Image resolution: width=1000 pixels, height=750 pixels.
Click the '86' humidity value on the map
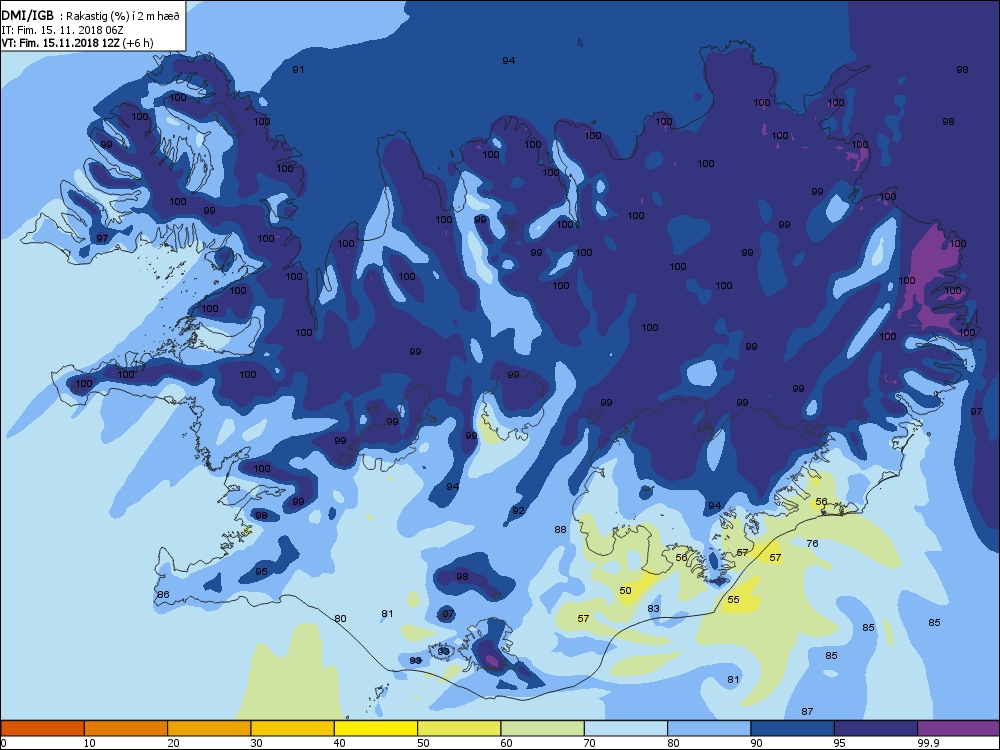pyautogui.click(x=163, y=594)
